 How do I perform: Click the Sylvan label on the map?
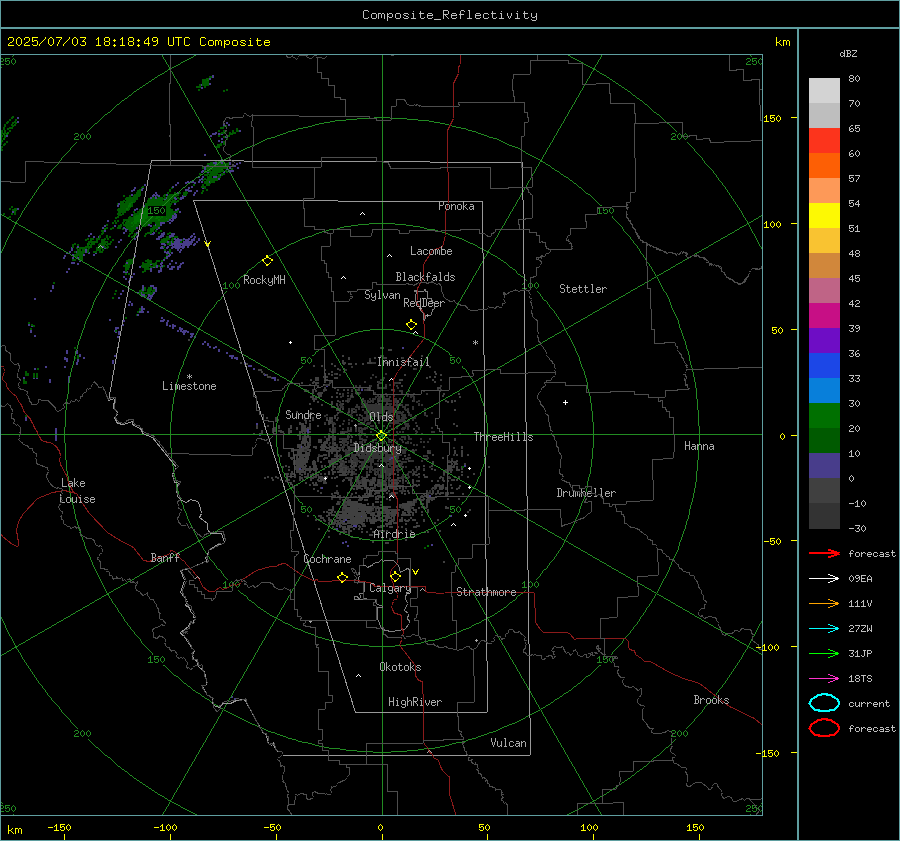[x=382, y=295]
